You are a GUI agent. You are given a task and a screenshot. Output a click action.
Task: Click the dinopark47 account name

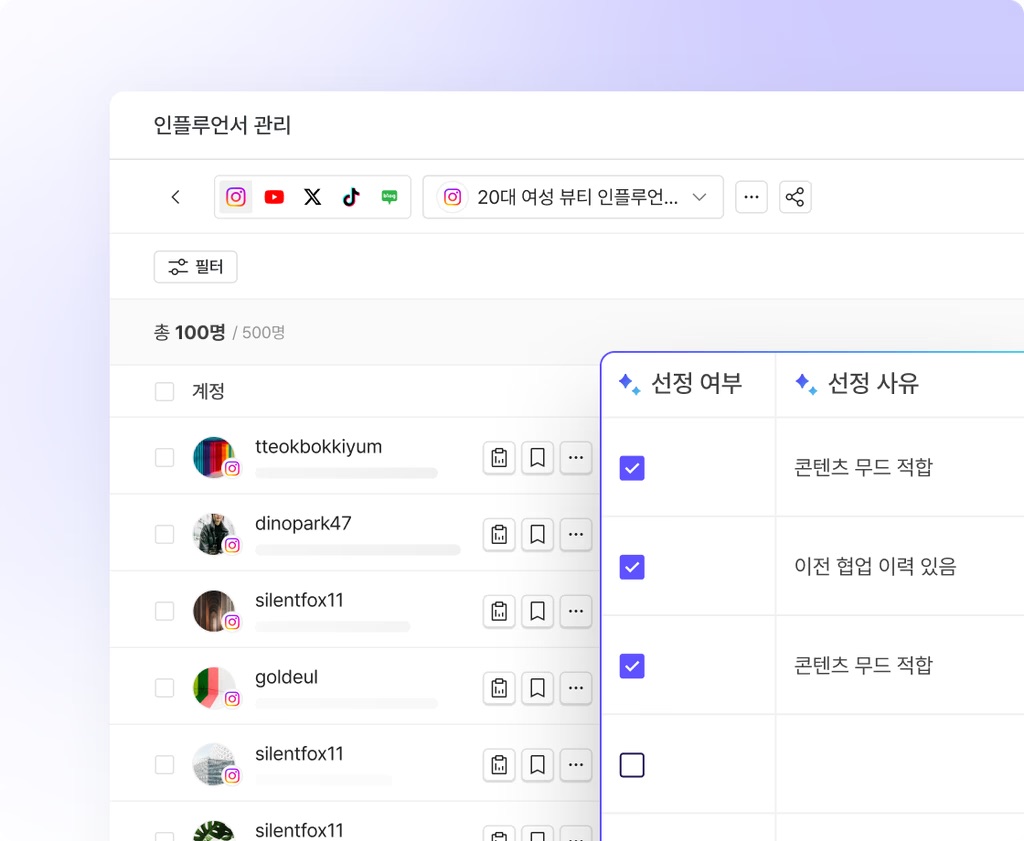tap(303, 524)
